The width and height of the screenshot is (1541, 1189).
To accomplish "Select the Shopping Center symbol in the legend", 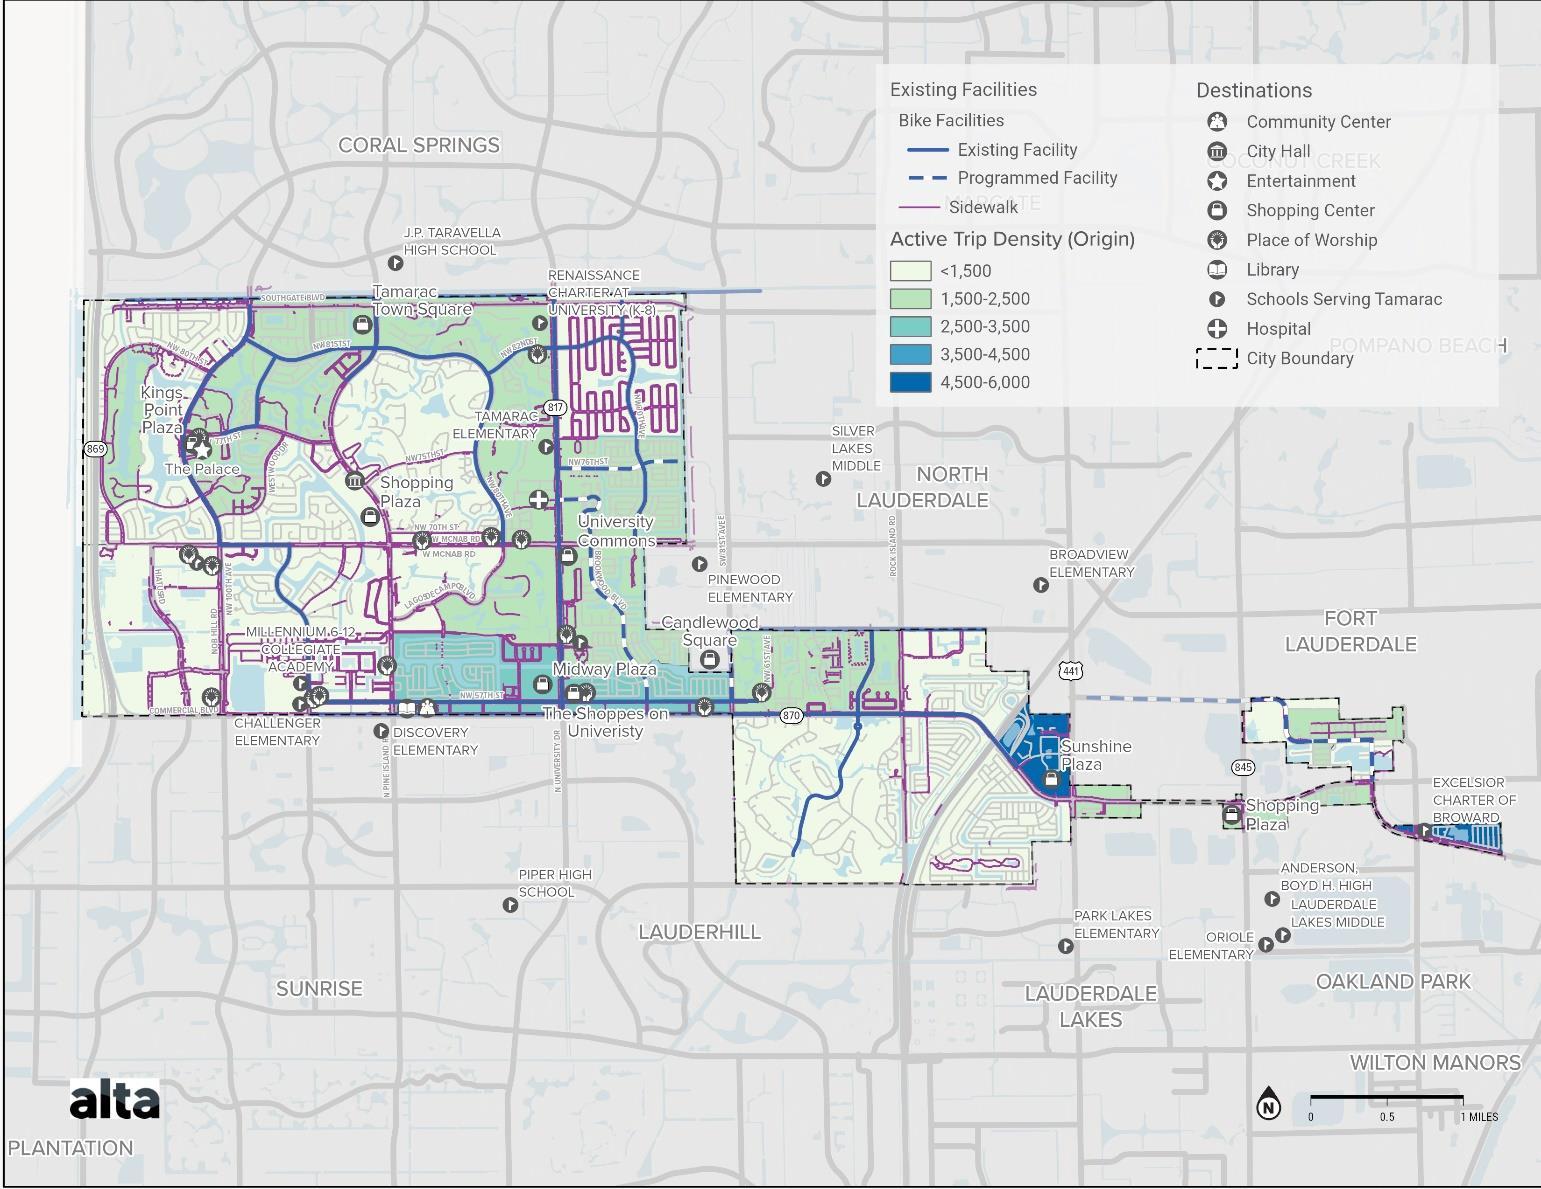I will pyautogui.click(x=1217, y=210).
